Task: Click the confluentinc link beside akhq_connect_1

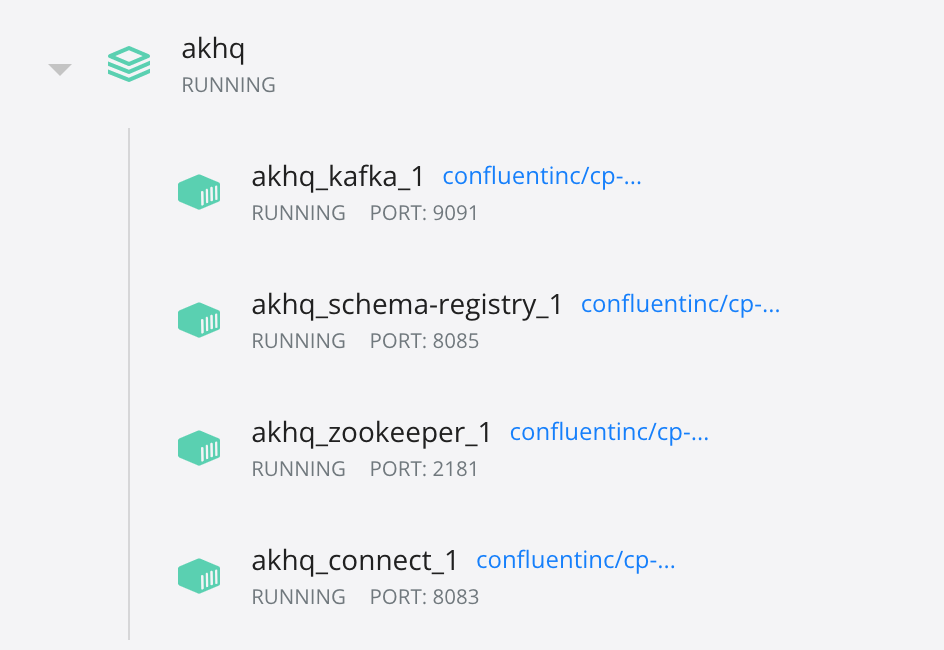Action: (575, 560)
